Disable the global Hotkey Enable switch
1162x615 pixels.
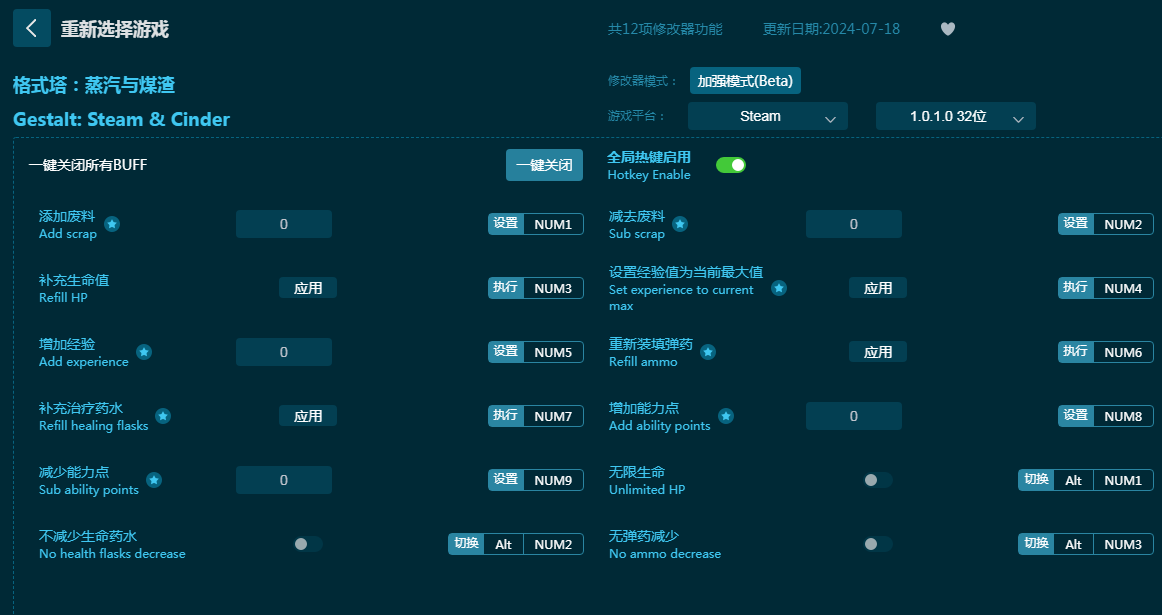click(731, 165)
